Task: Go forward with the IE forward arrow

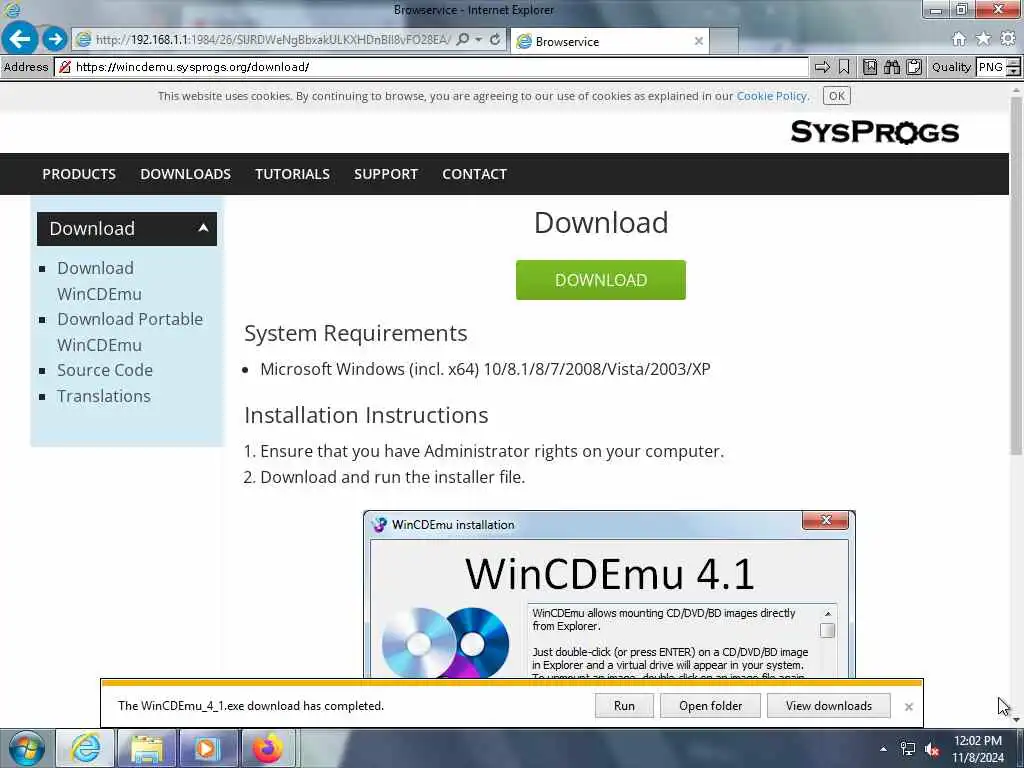Action: (55, 40)
